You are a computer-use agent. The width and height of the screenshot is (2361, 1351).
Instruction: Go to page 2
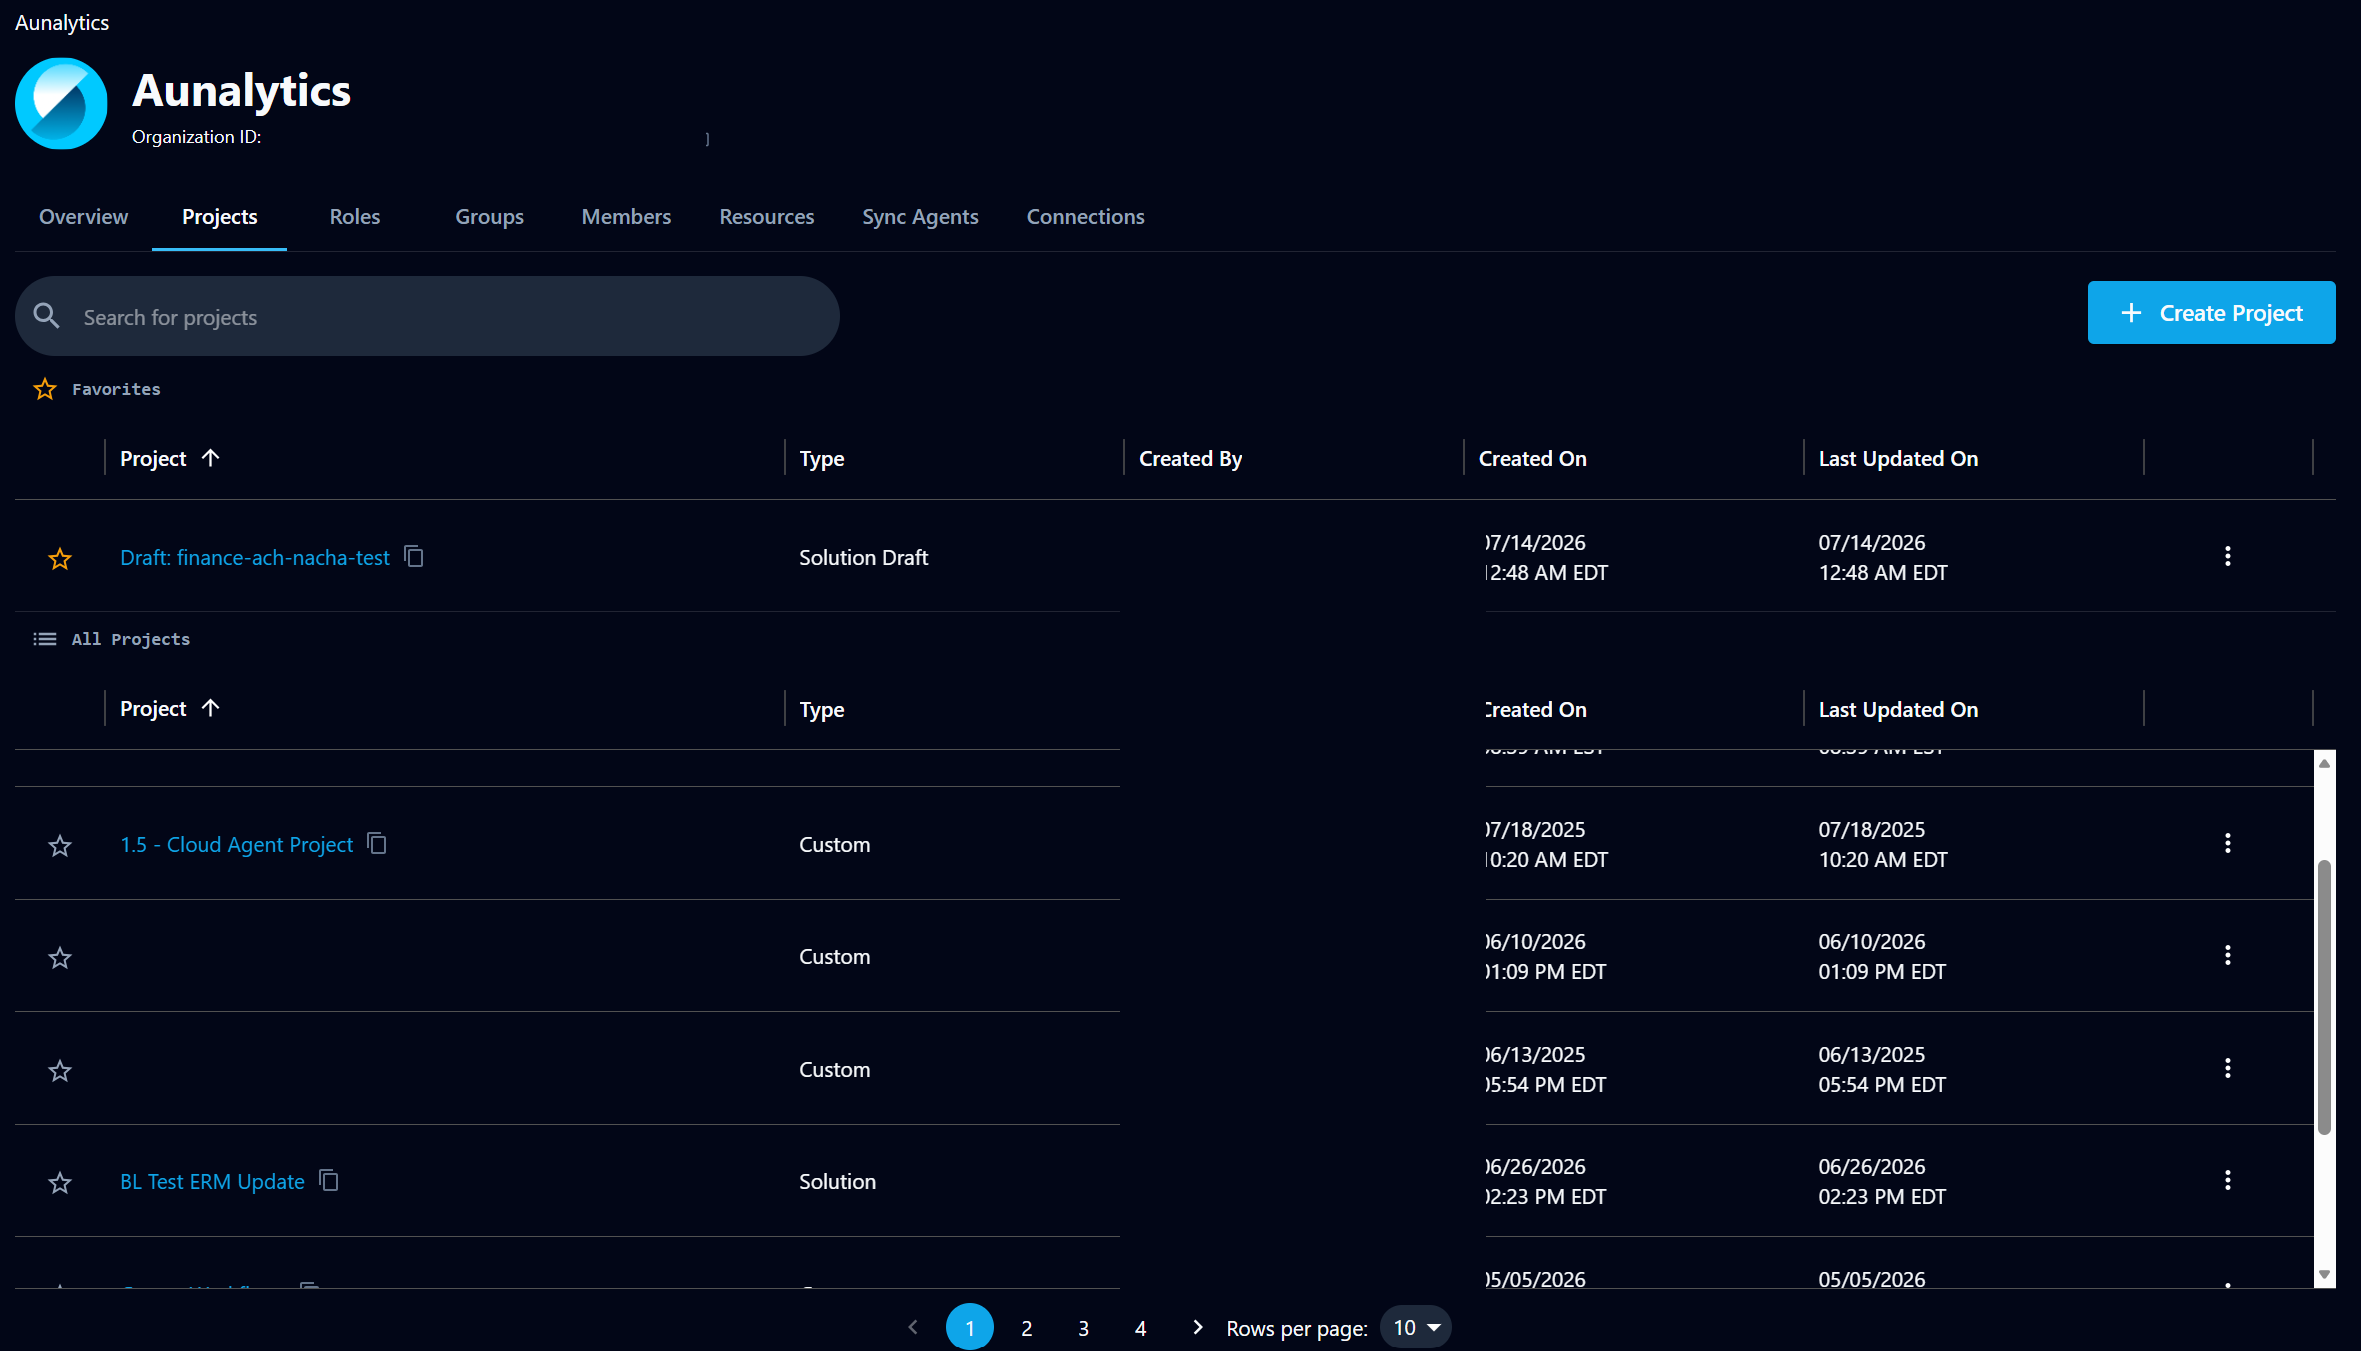tap(1026, 1327)
